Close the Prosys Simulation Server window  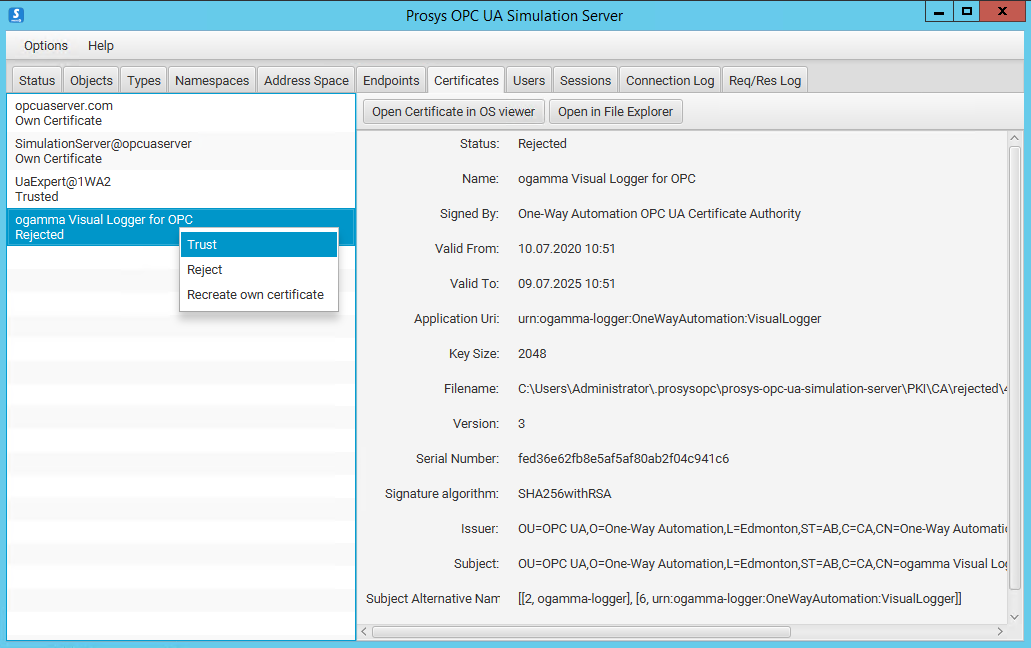[x=1002, y=11]
